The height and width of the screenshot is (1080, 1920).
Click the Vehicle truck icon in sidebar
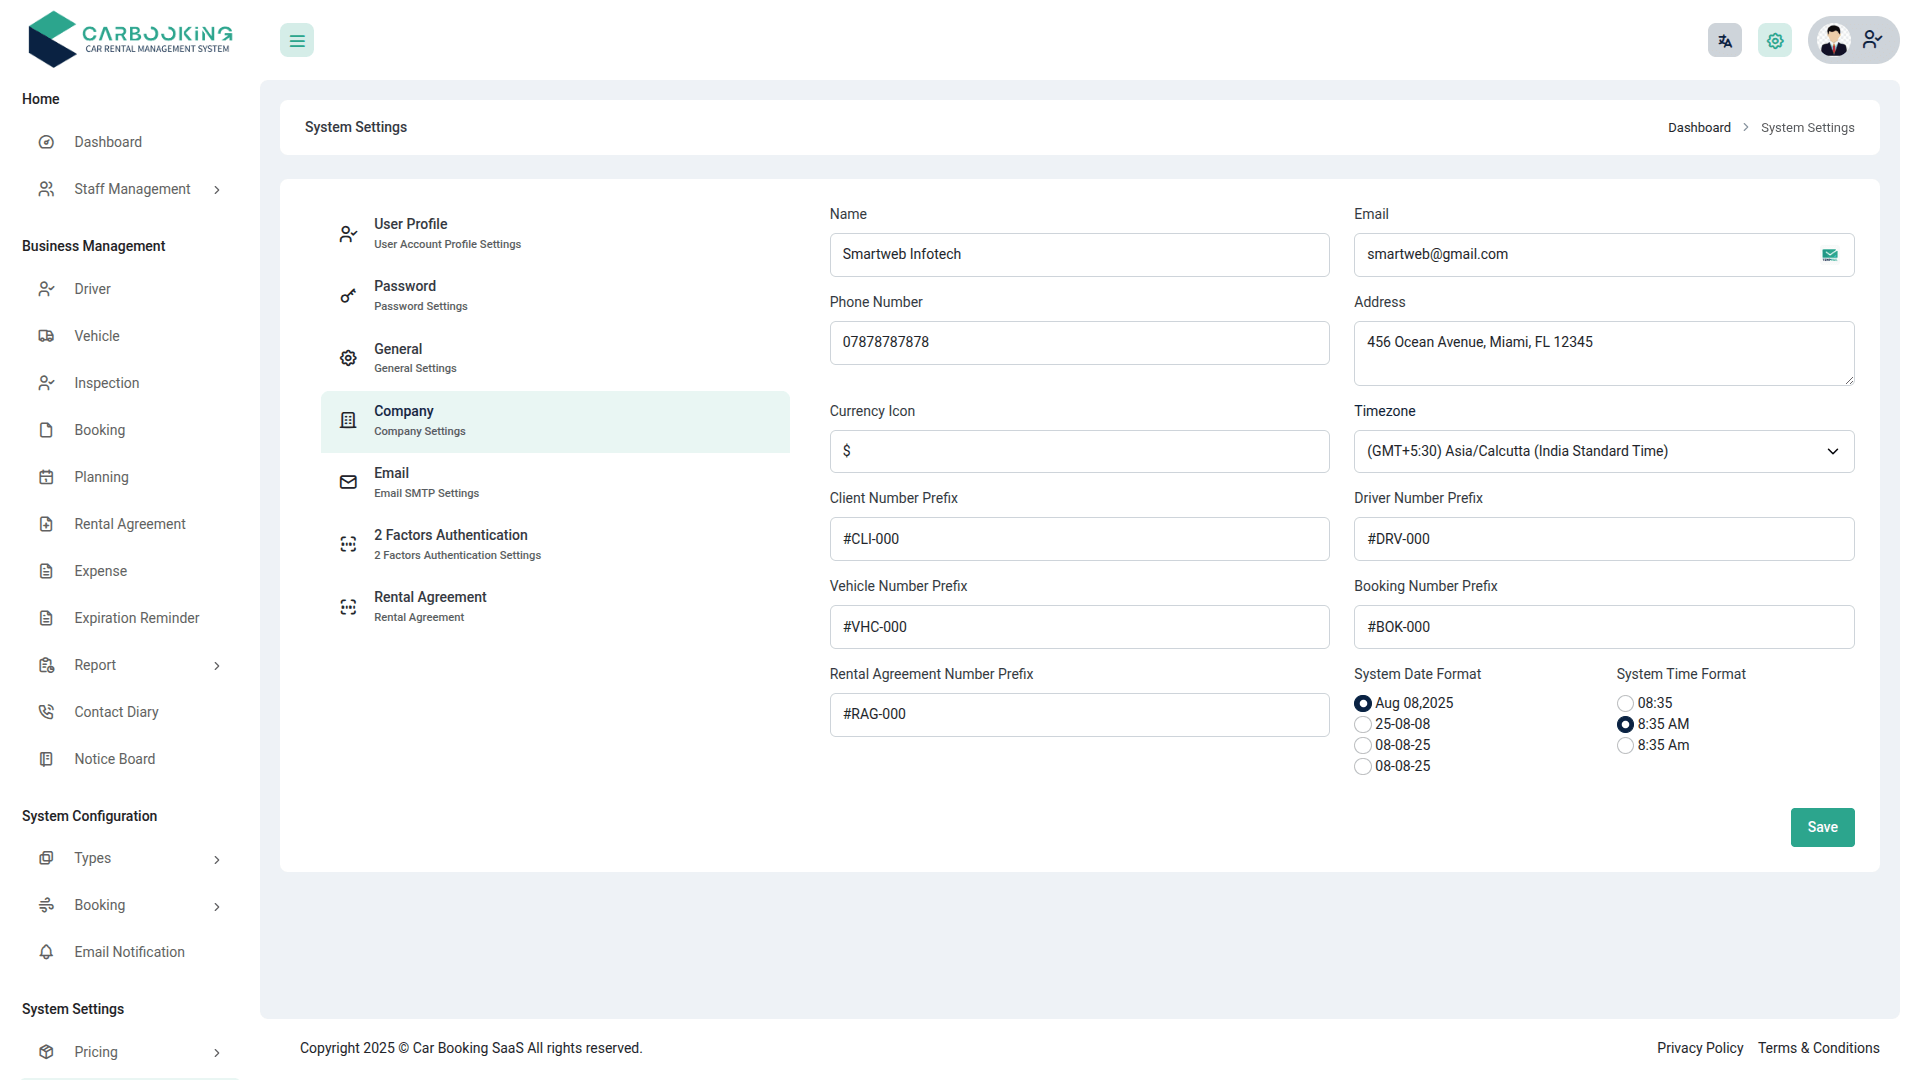[46, 336]
